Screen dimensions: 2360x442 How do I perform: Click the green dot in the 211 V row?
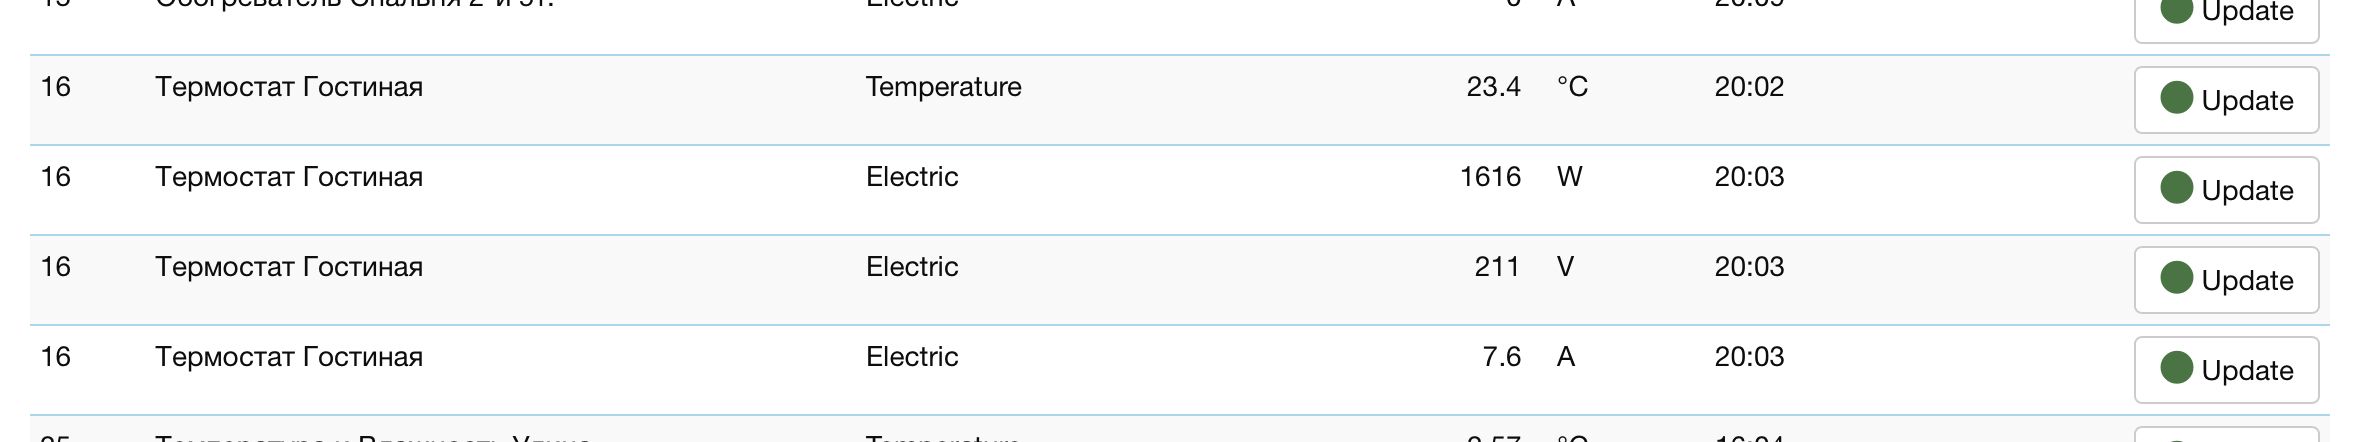(x=2176, y=278)
